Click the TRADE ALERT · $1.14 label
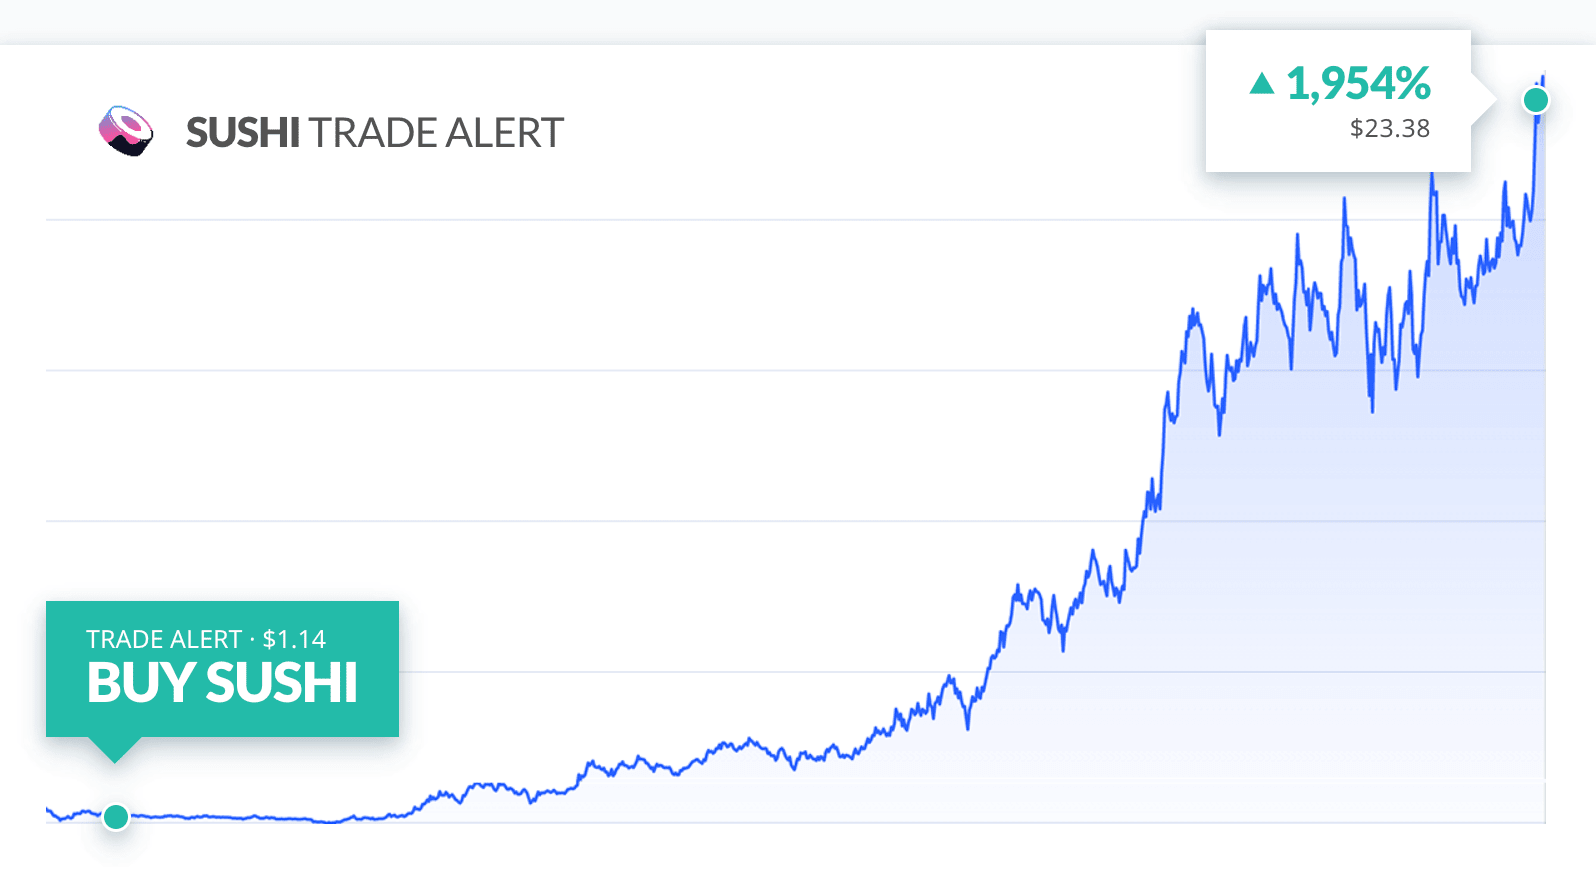Image resolution: width=1596 pixels, height=872 pixels. (206, 639)
